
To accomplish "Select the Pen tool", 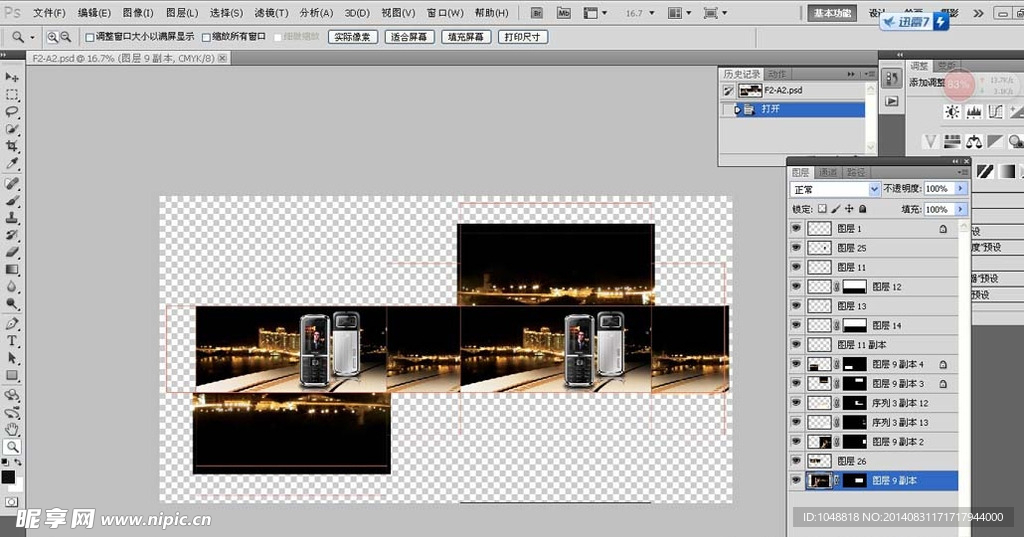I will (x=13, y=324).
